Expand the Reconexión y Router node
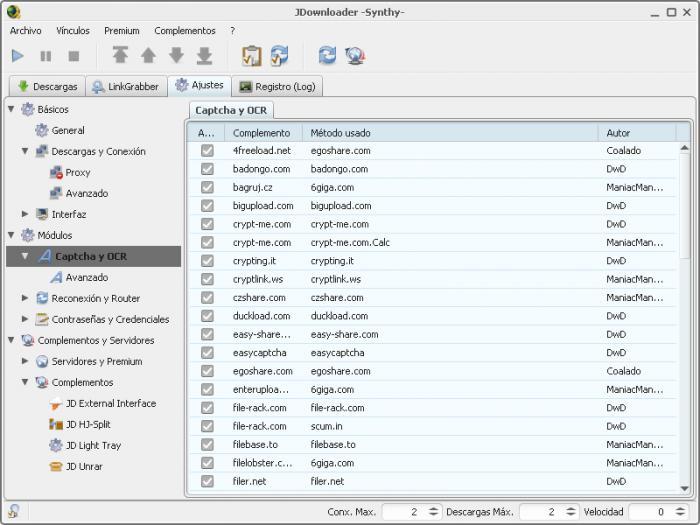The height and width of the screenshot is (525, 700). coord(26,298)
